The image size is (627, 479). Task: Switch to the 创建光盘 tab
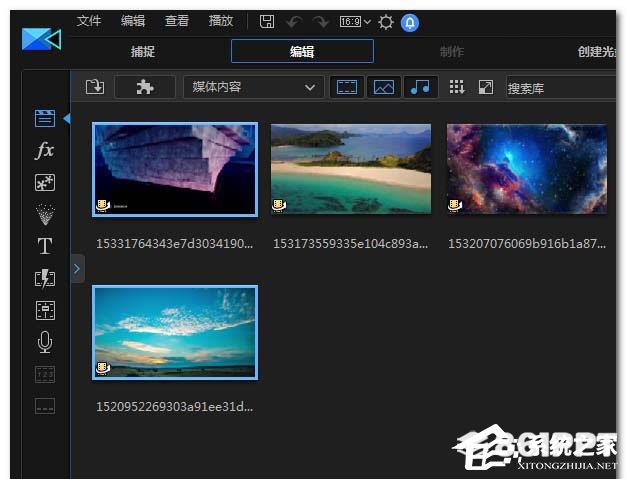(x=597, y=52)
